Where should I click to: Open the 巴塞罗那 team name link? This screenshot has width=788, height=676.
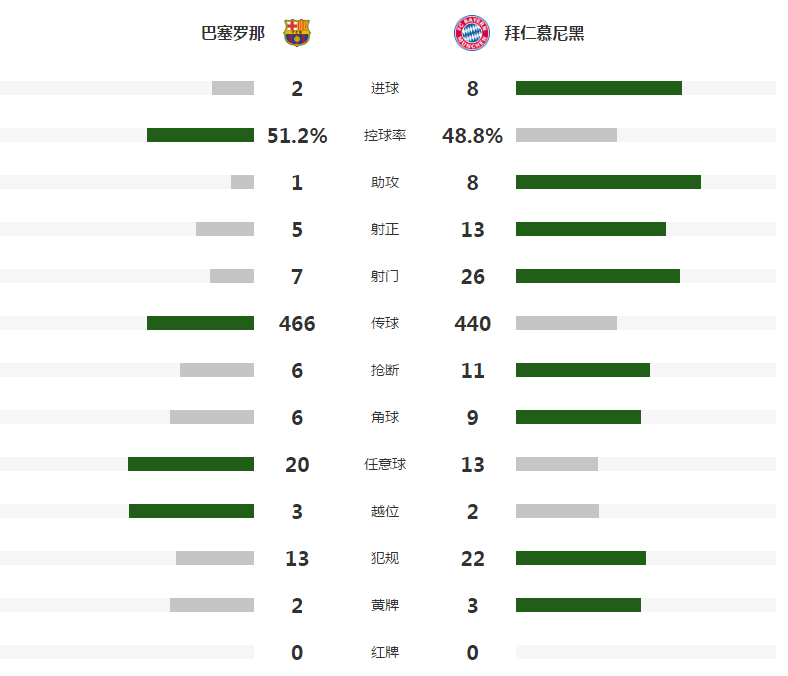click(x=233, y=33)
